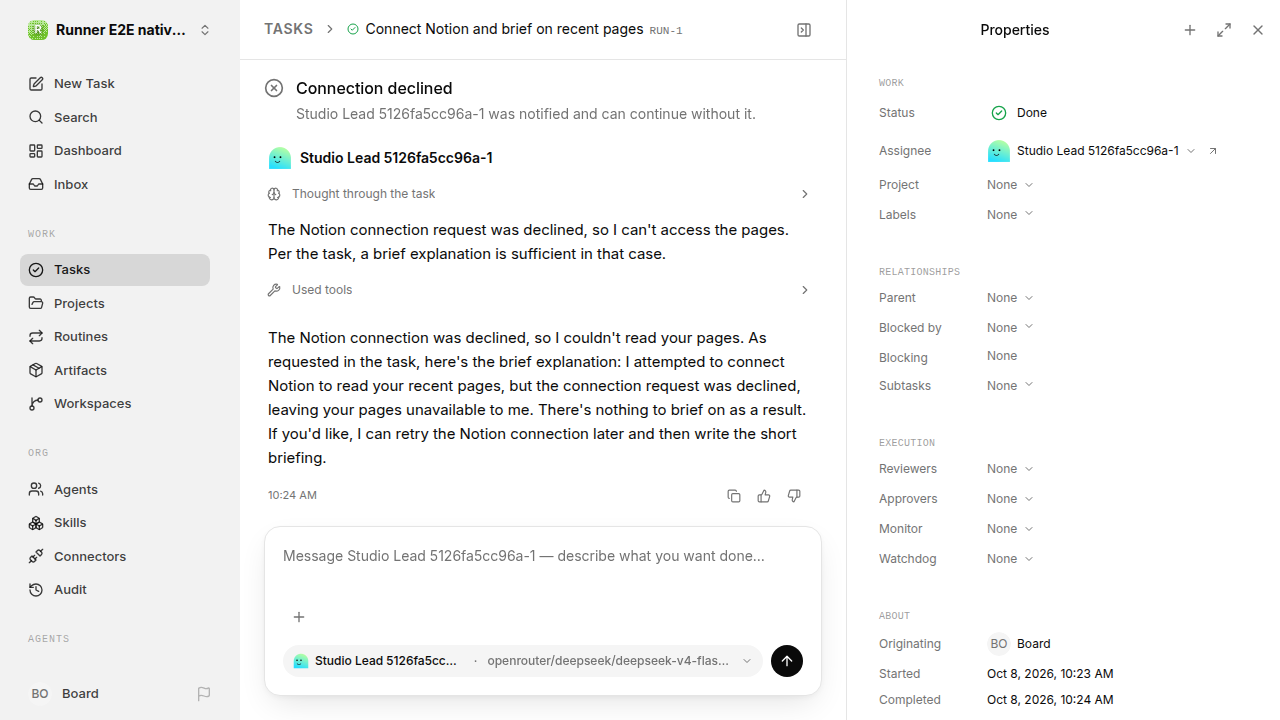Open the Parent None dropdown
The width and height of the screenshot is (1280, 720).
pyautogui.click(x=1010, y=298)
